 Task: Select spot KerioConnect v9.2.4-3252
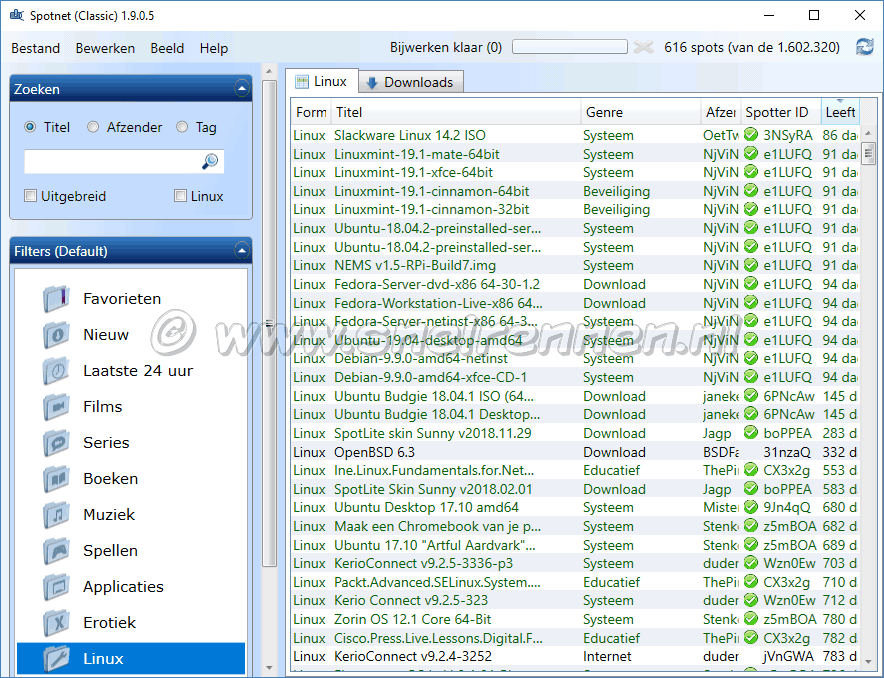(575, 656)
